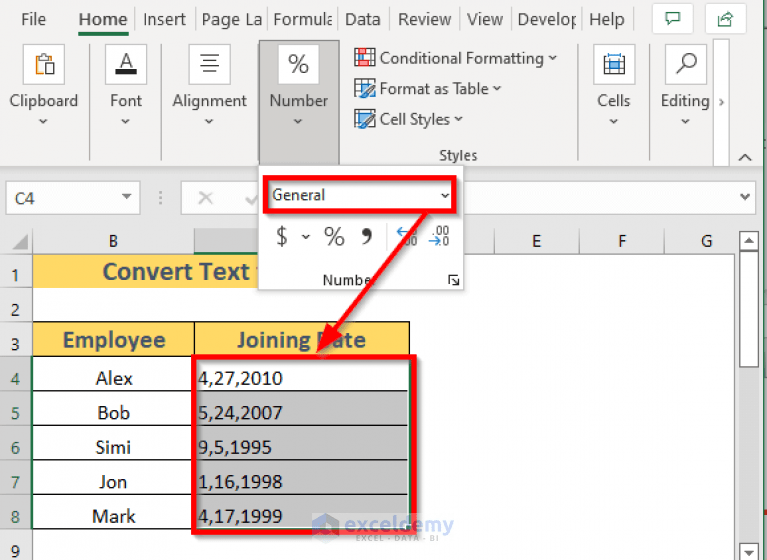
Task: Open the Editing search group
Action: coord(685,86)
